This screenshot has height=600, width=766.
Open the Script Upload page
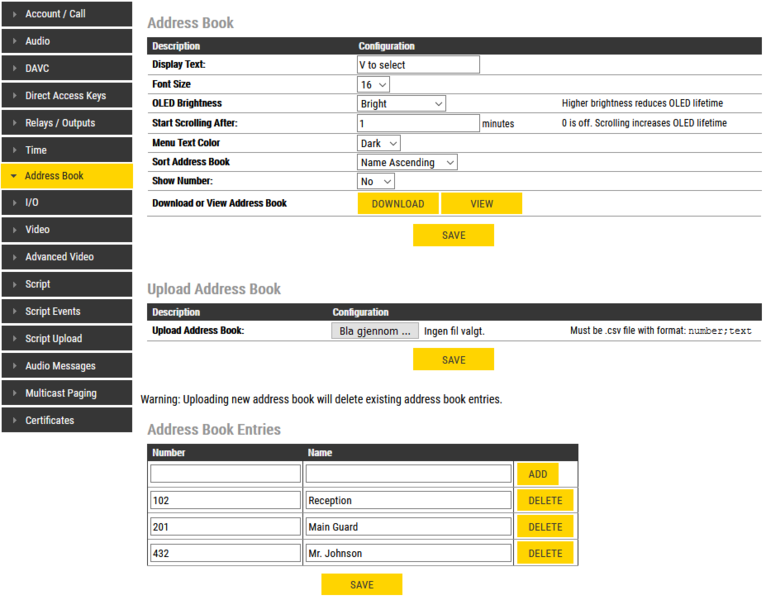(67, 339)
